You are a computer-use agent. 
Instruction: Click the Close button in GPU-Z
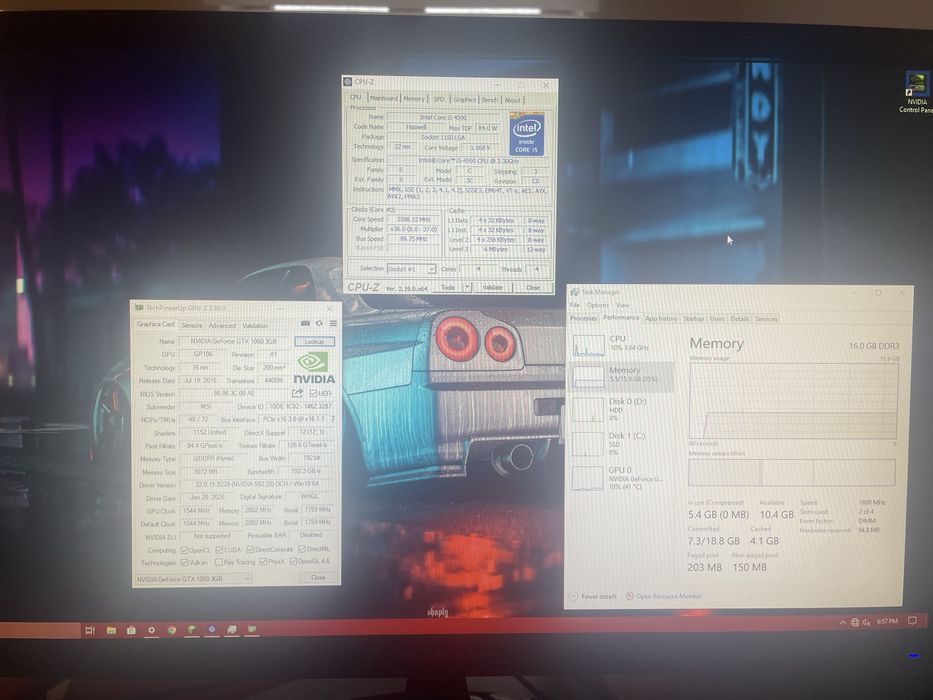click(x=318, y=577)
